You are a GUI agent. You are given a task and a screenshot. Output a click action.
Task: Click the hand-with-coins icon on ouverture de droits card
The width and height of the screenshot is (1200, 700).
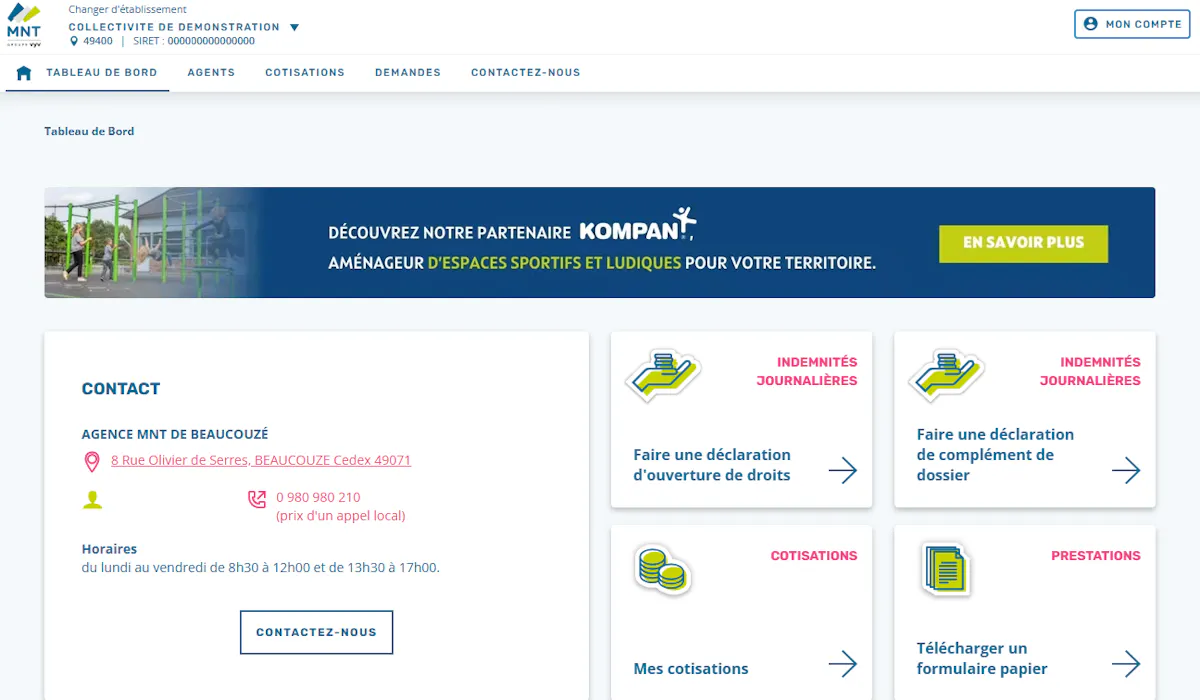click(x=662, y=375)
